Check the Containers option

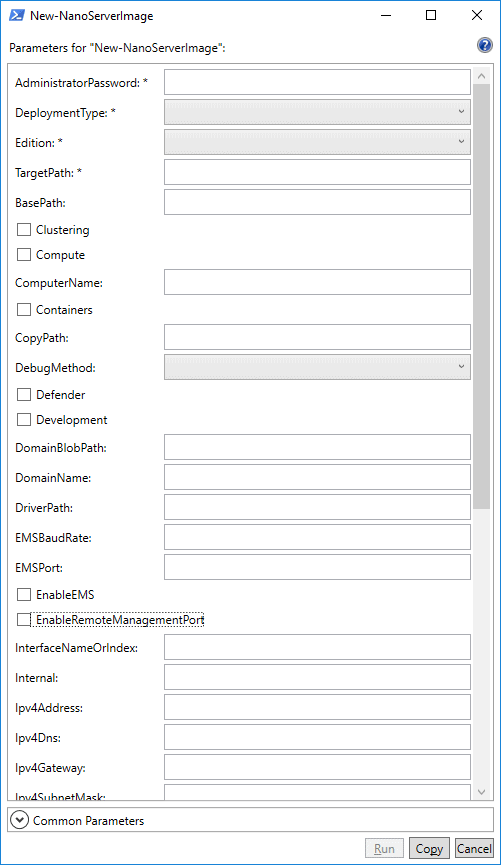[x=24, y=309]
